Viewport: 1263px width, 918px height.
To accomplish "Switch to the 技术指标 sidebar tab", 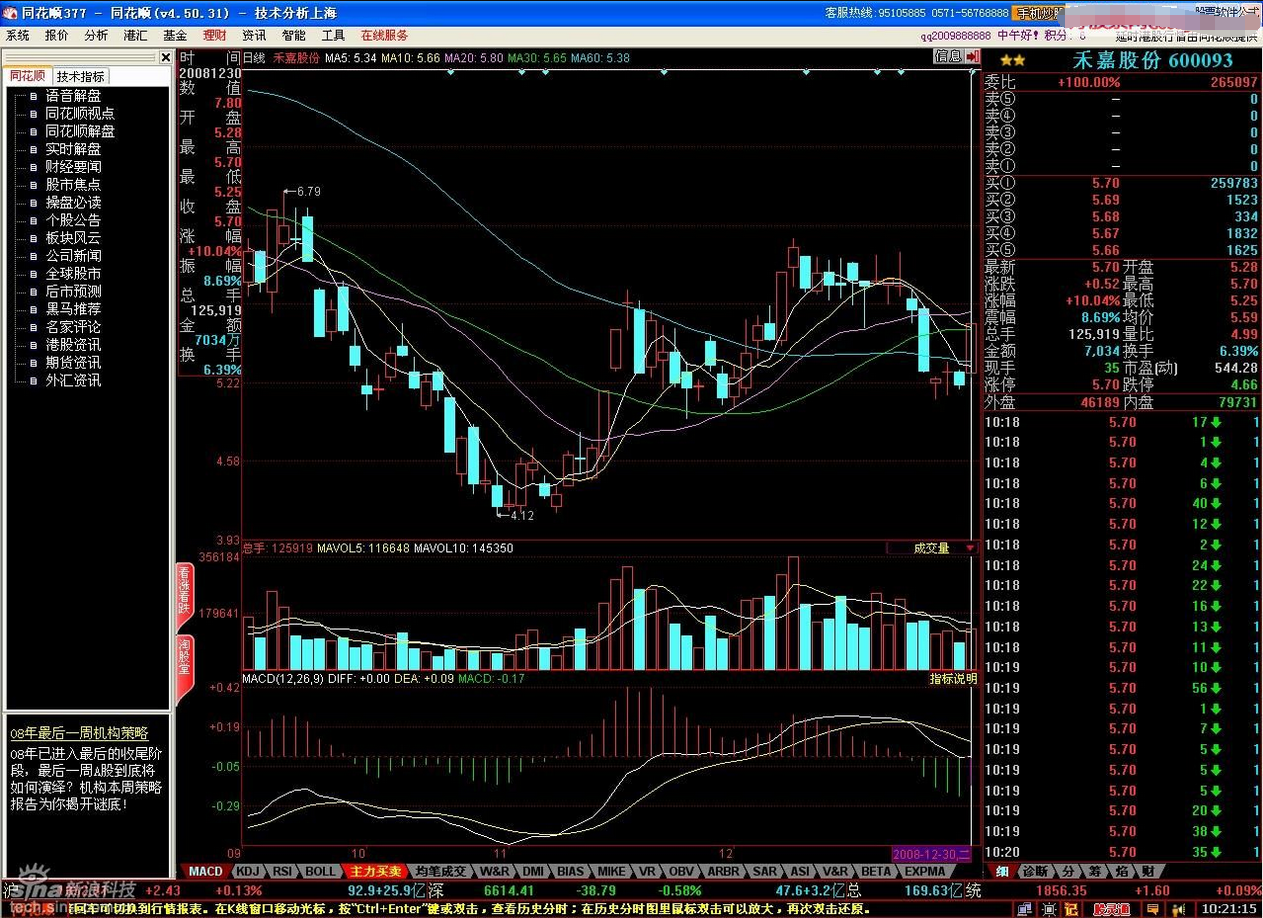I will click(x=79, y=76).
